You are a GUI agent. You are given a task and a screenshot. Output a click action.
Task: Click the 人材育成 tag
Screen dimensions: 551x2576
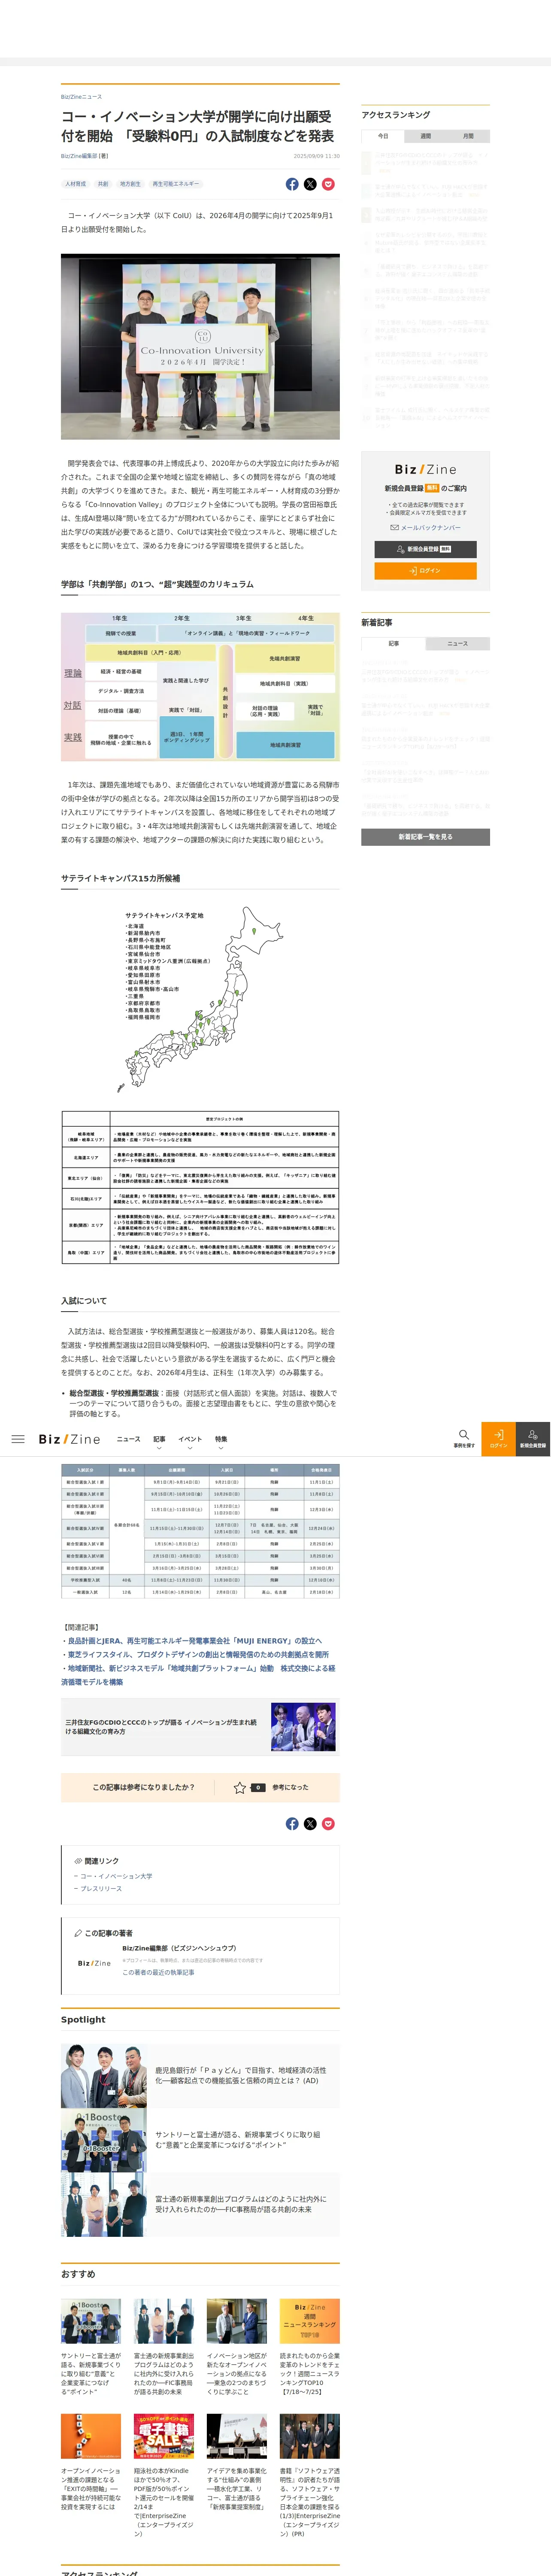click(75, 184)
